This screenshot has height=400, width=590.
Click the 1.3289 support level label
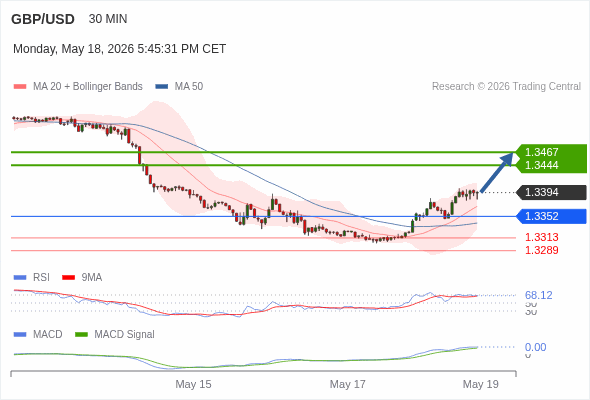(x=541, y=250)
